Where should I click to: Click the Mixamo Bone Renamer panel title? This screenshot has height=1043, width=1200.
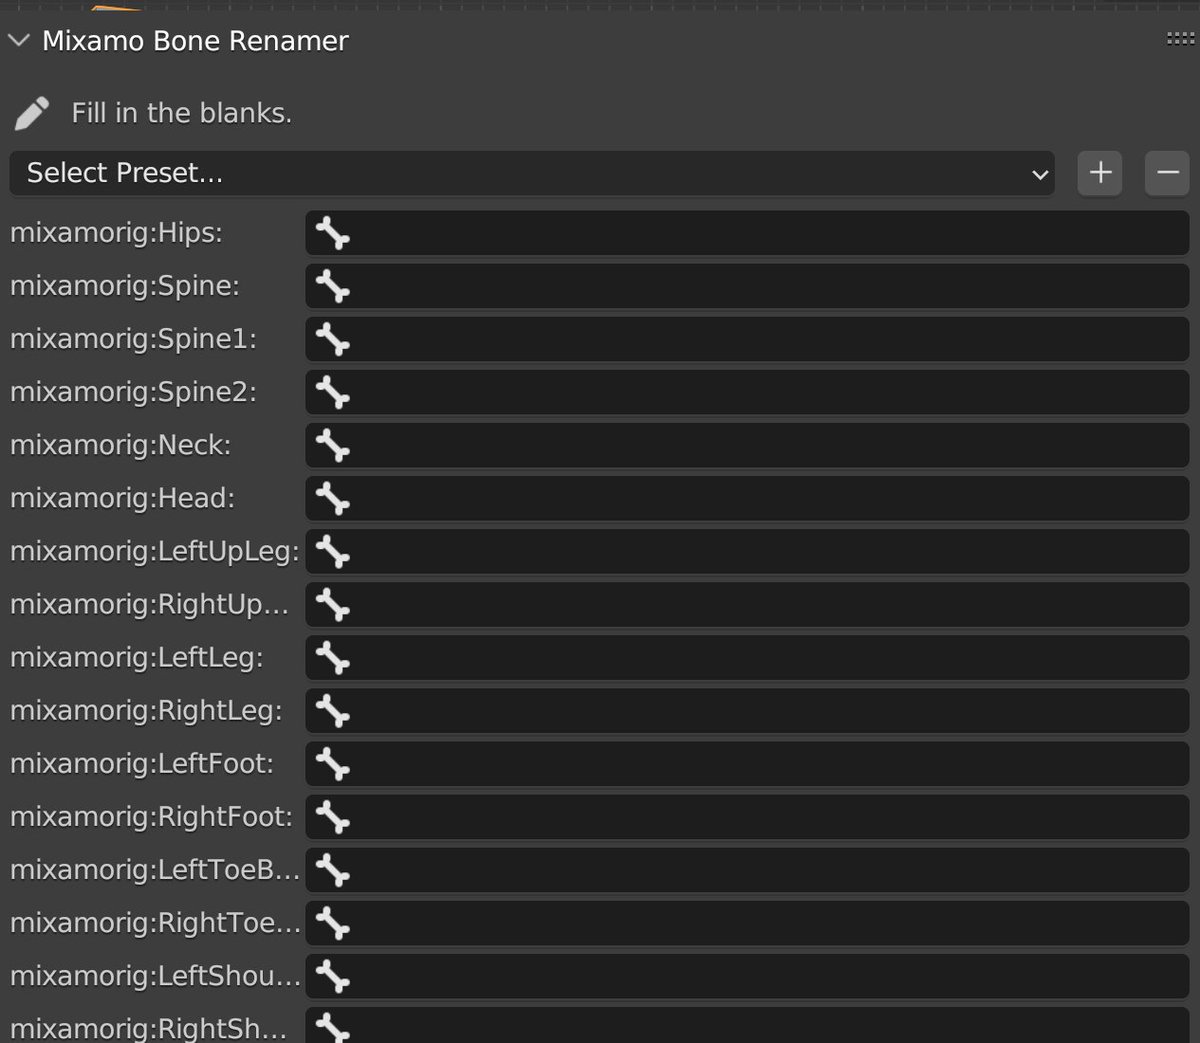pos(195,41)
